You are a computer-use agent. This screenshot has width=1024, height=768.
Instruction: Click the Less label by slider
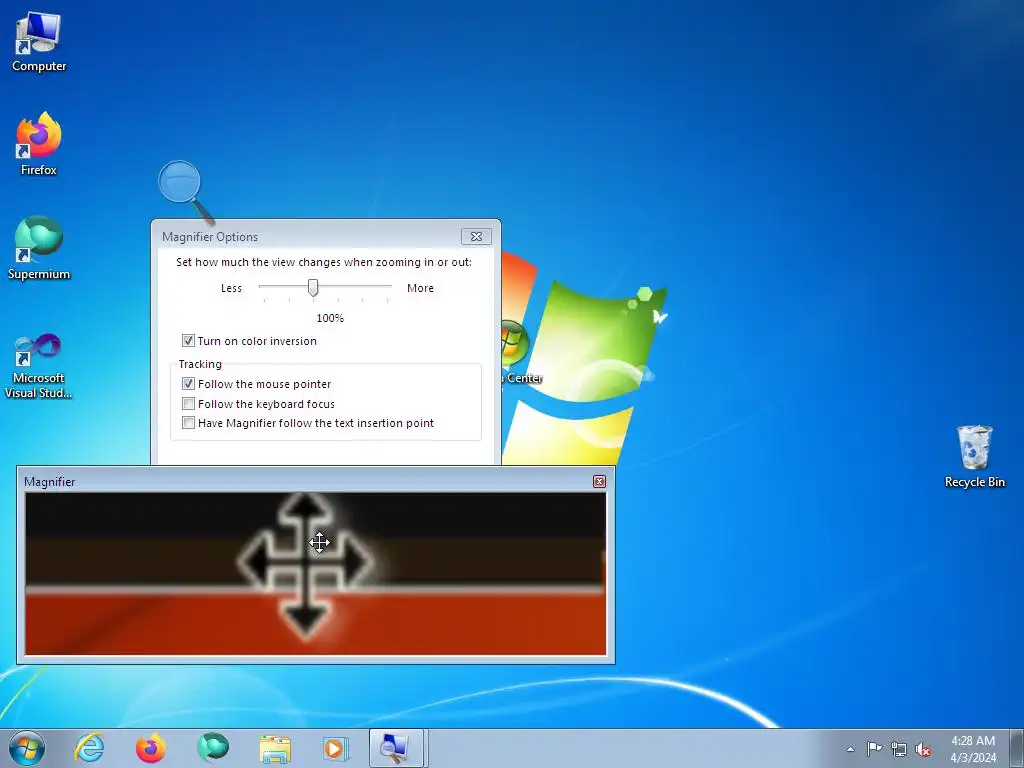(231, 288)
